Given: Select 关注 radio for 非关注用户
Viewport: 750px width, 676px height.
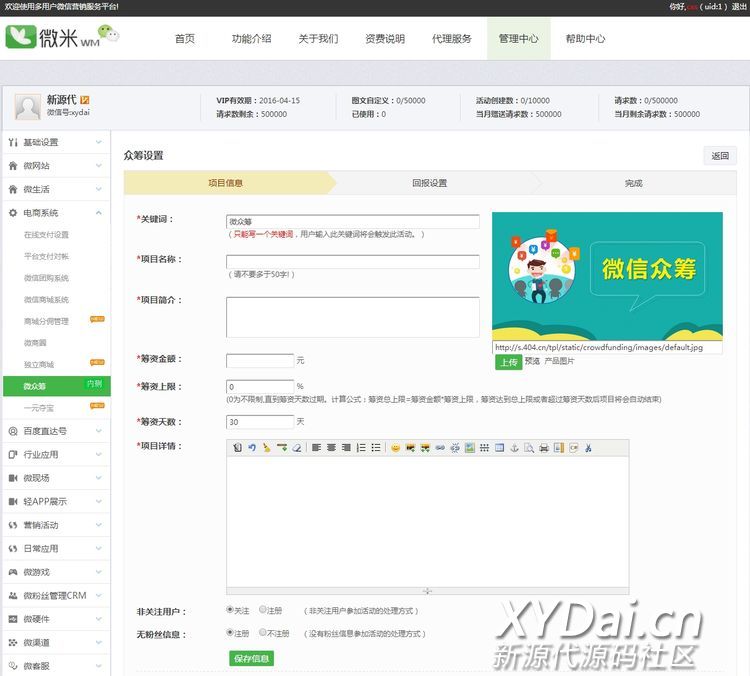Looking at the screenshot, I should [x=230, y=610].
